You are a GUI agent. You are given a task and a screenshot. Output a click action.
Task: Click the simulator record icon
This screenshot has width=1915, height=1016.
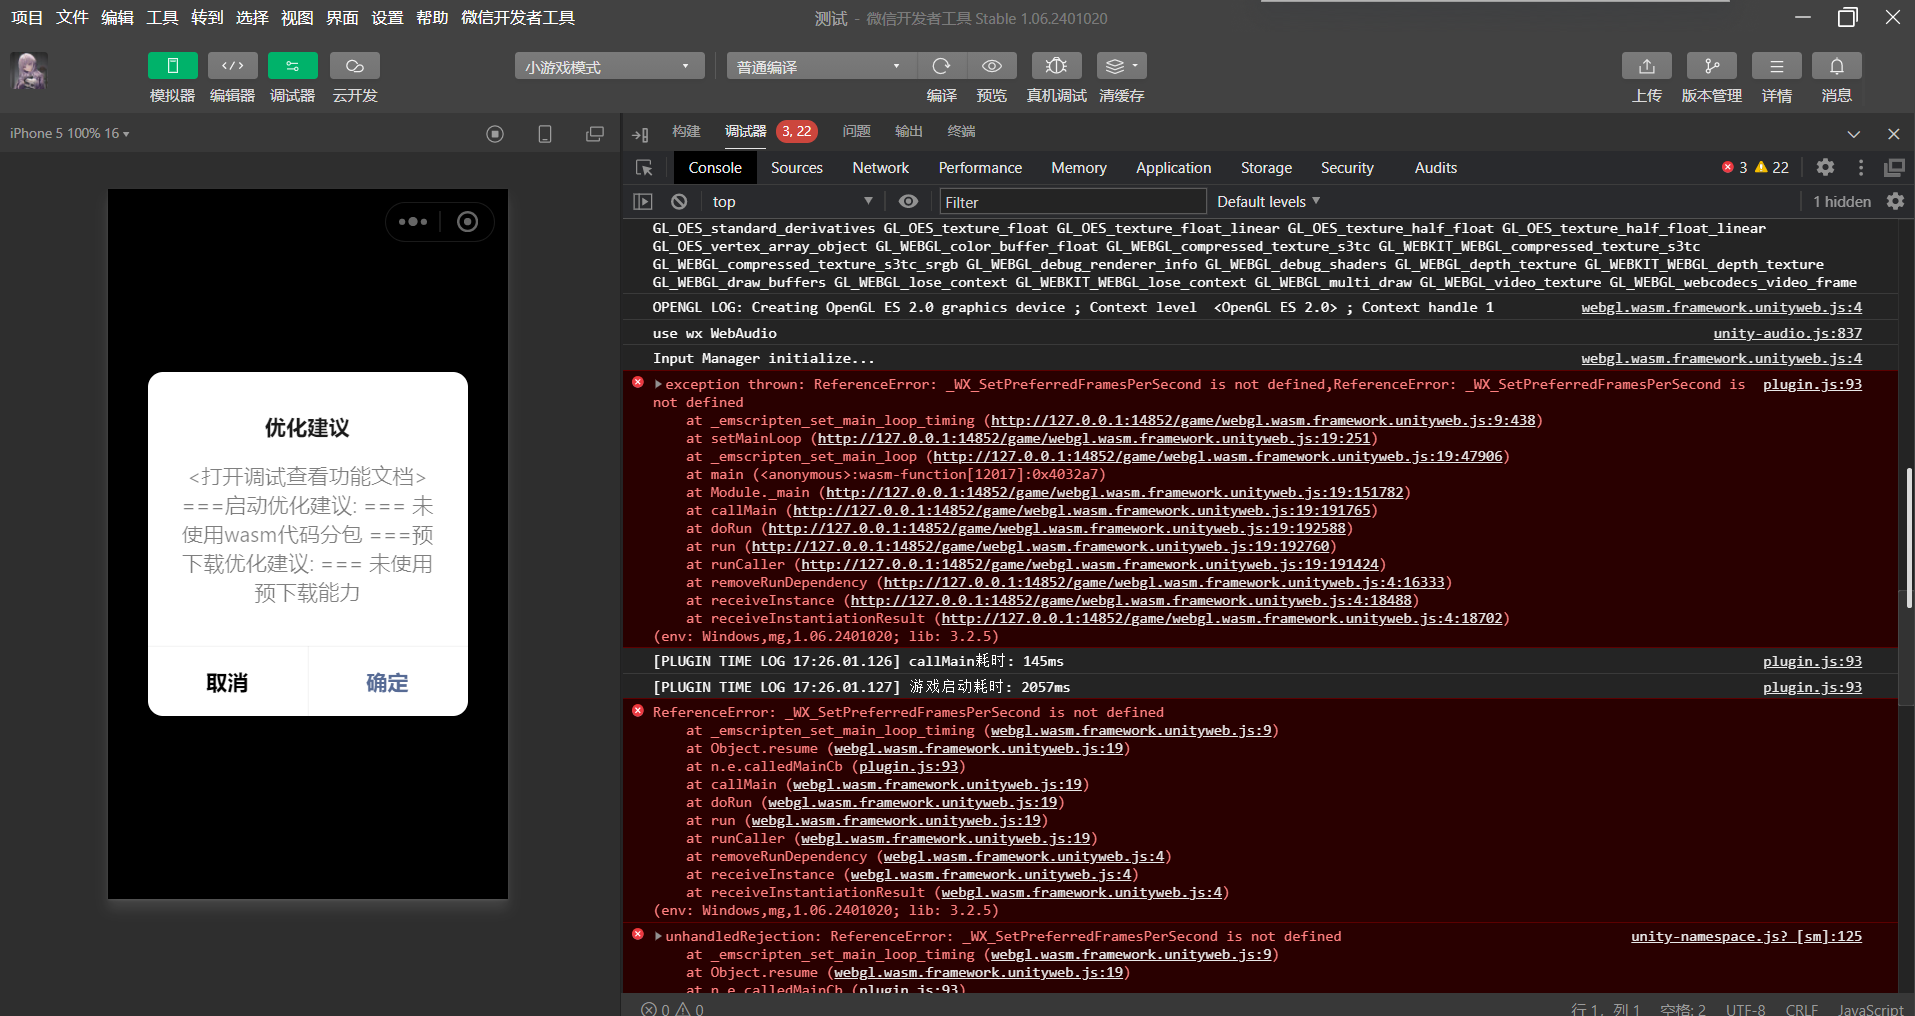click(x=495, y=134)
